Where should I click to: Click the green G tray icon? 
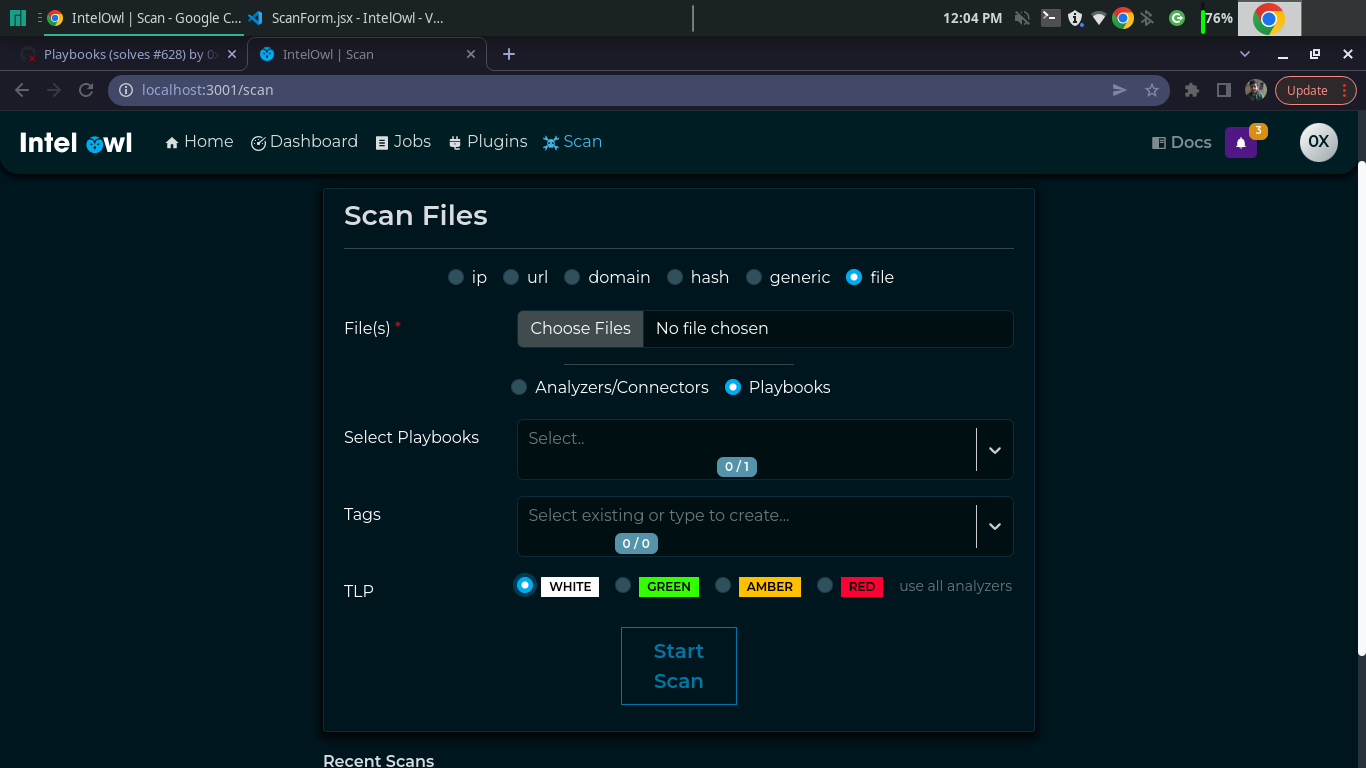[x=1177, y=18]
